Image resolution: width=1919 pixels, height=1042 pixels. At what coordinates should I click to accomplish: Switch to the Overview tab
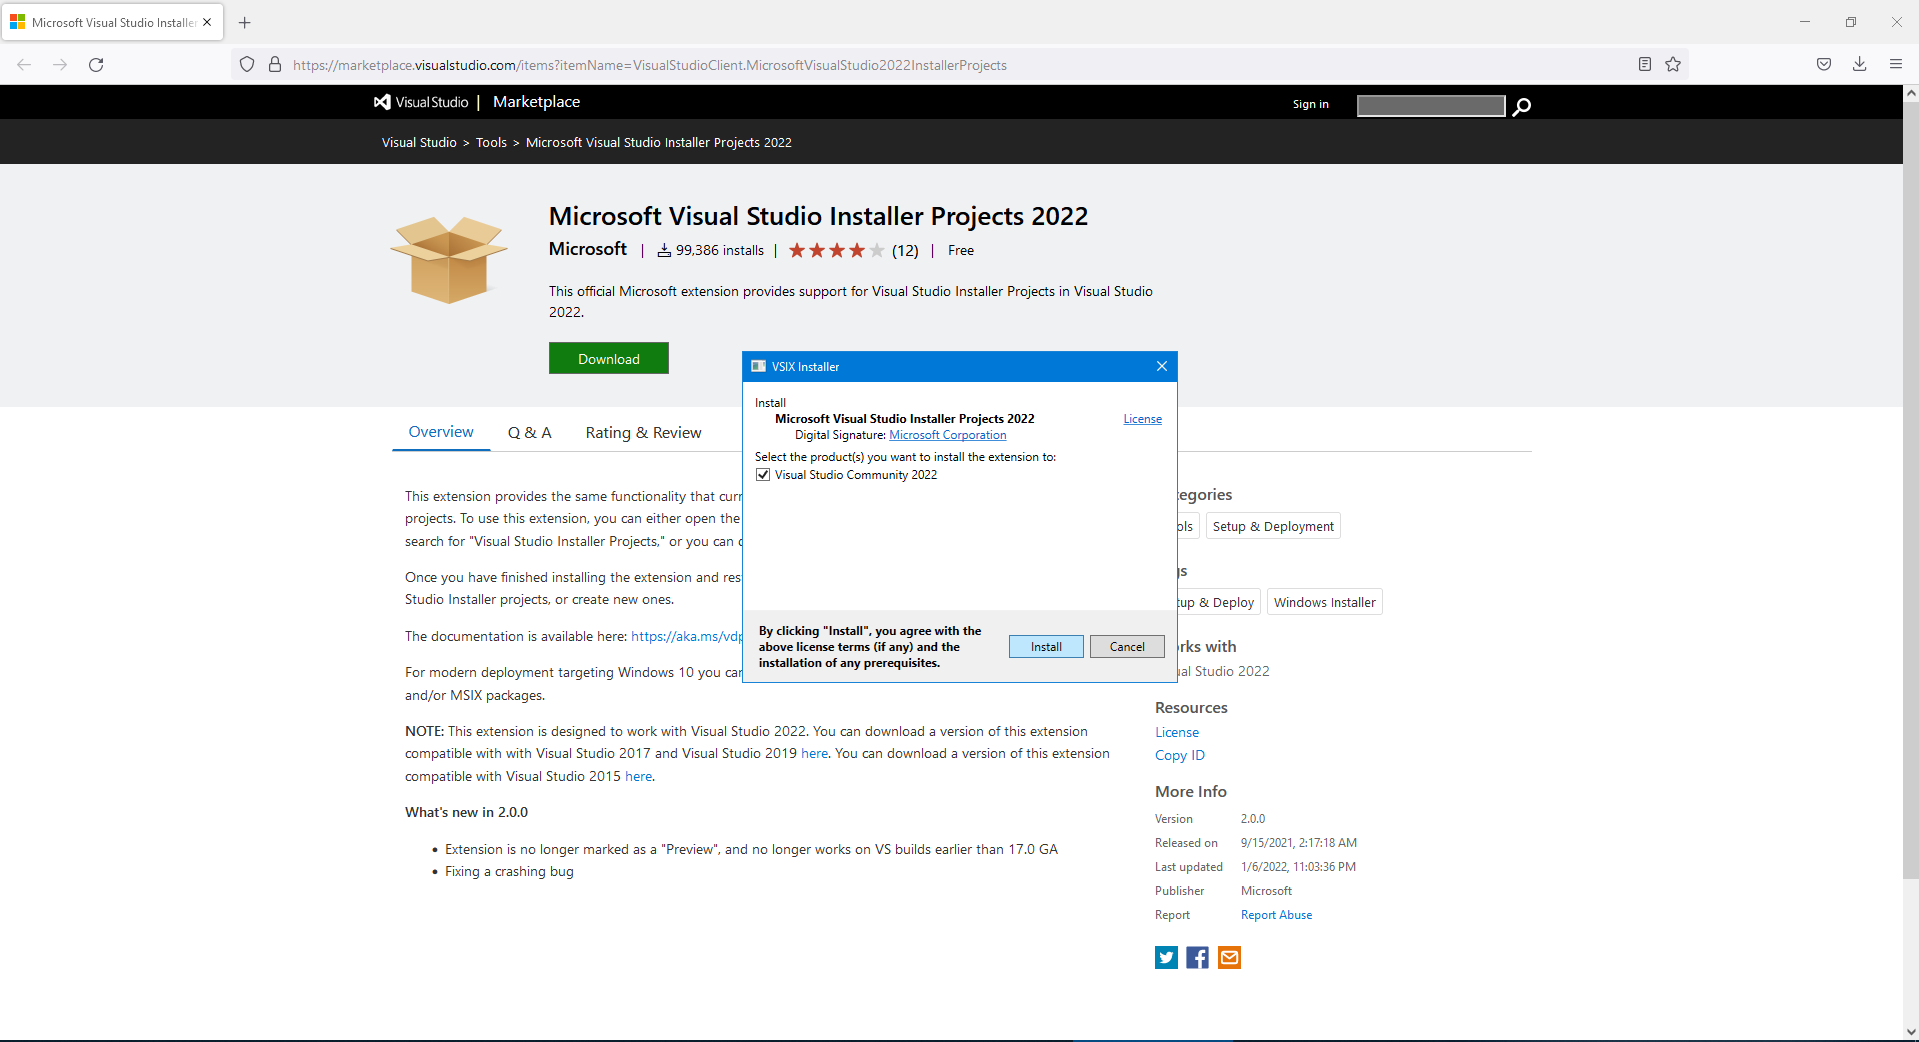coord(441,432)
